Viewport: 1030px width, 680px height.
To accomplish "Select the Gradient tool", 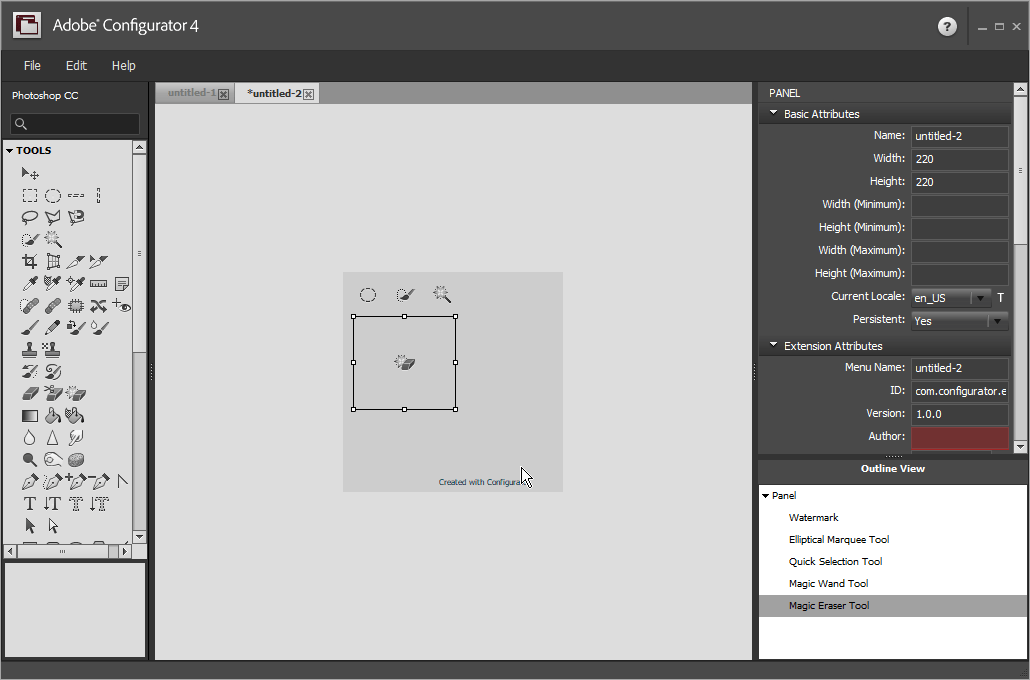I will pos(30,416).
